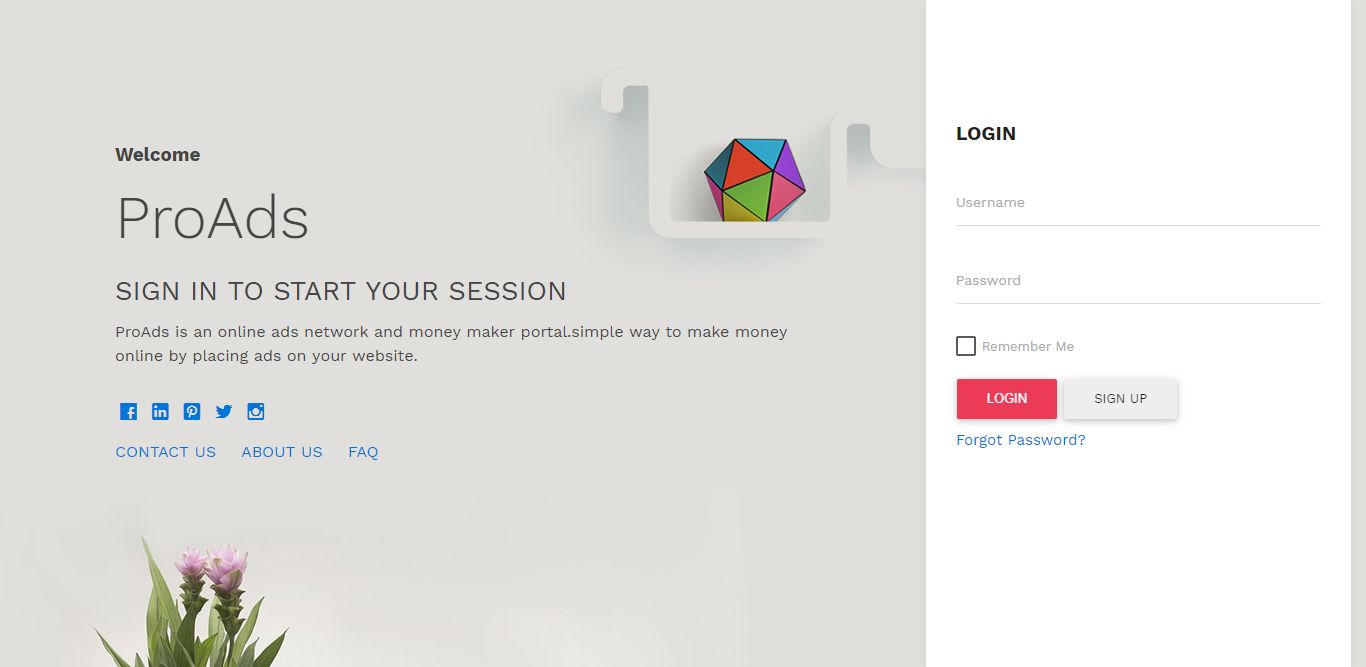
Task: Click the colorful polyhedron graphic
Action: 754,180
